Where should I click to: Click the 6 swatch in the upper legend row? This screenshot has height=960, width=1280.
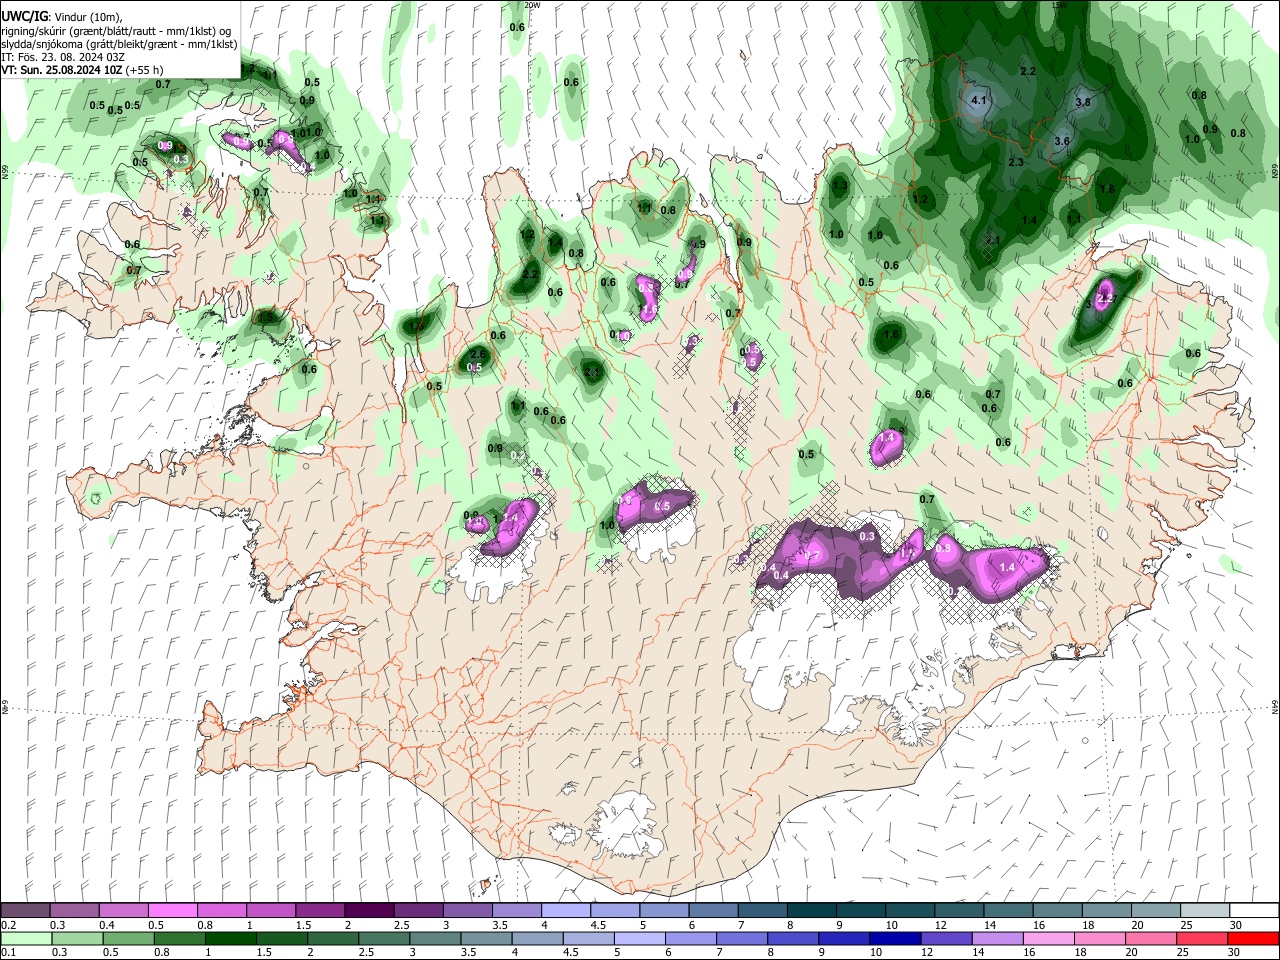(x=713, y=911)
